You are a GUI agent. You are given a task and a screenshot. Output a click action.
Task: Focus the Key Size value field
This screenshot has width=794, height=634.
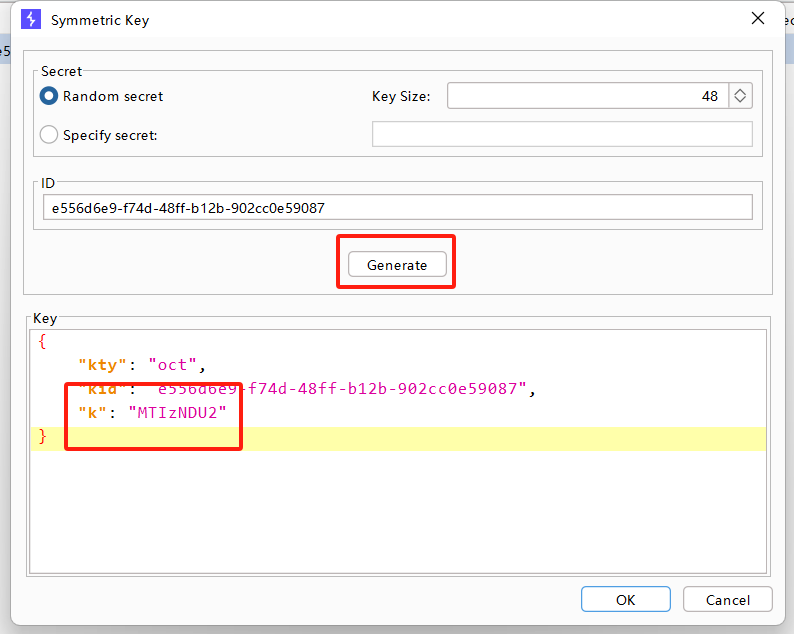(x=588, y=96)
